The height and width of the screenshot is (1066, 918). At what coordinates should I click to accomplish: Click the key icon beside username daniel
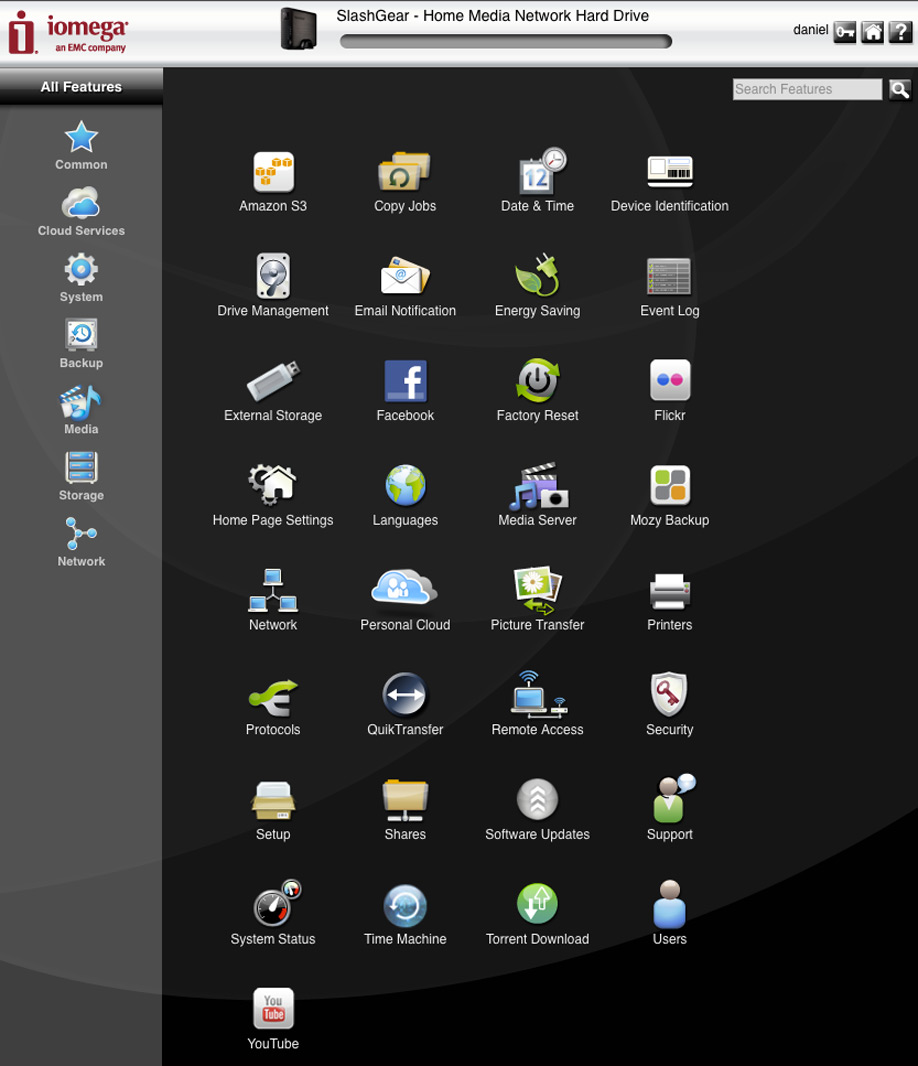[845, 32]
